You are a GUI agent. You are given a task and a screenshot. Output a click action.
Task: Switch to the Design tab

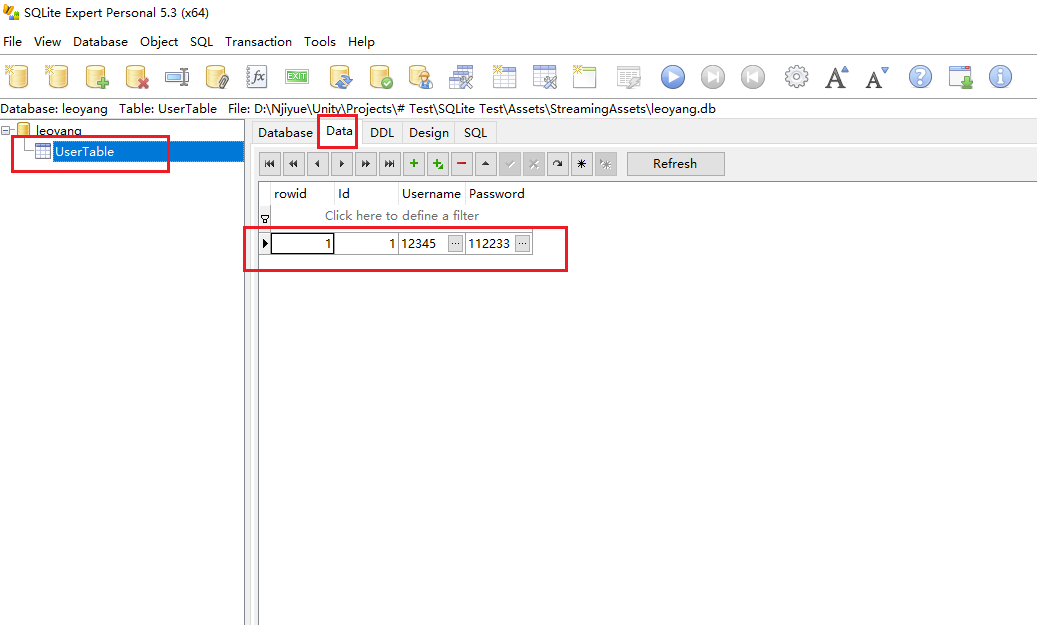(429, 132)
